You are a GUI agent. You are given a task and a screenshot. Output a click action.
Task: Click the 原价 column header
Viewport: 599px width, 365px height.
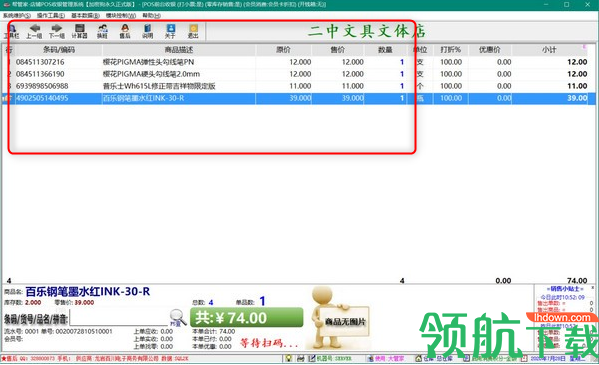pyautogui.click(x=283, y=50)
